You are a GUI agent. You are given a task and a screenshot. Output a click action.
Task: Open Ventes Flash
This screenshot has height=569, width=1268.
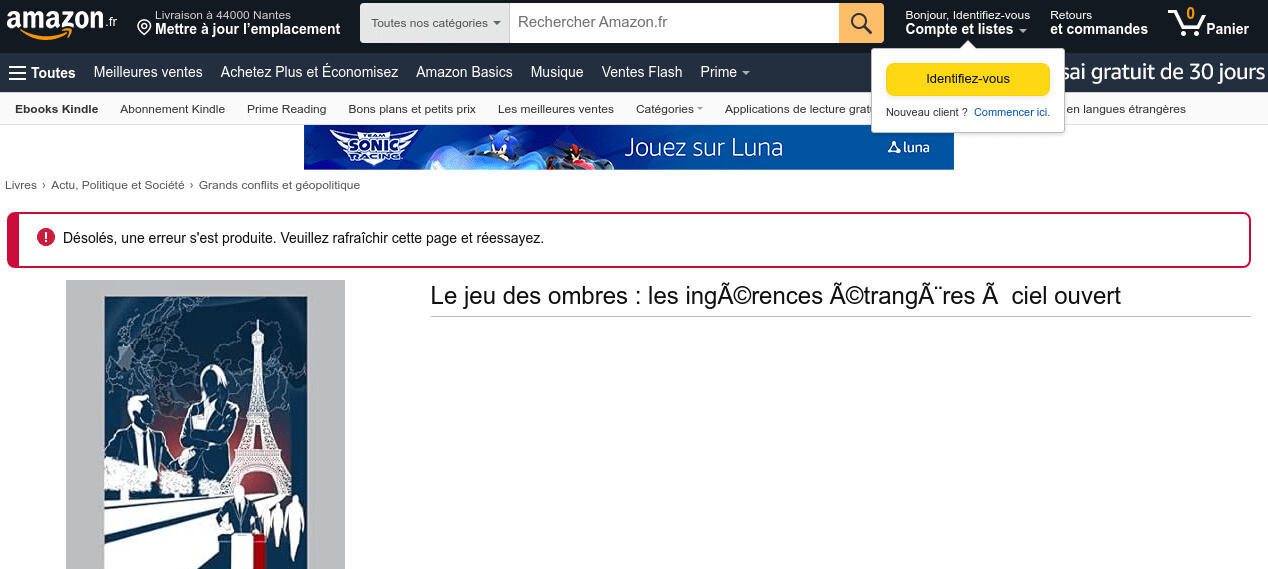(x=642, y=72)
